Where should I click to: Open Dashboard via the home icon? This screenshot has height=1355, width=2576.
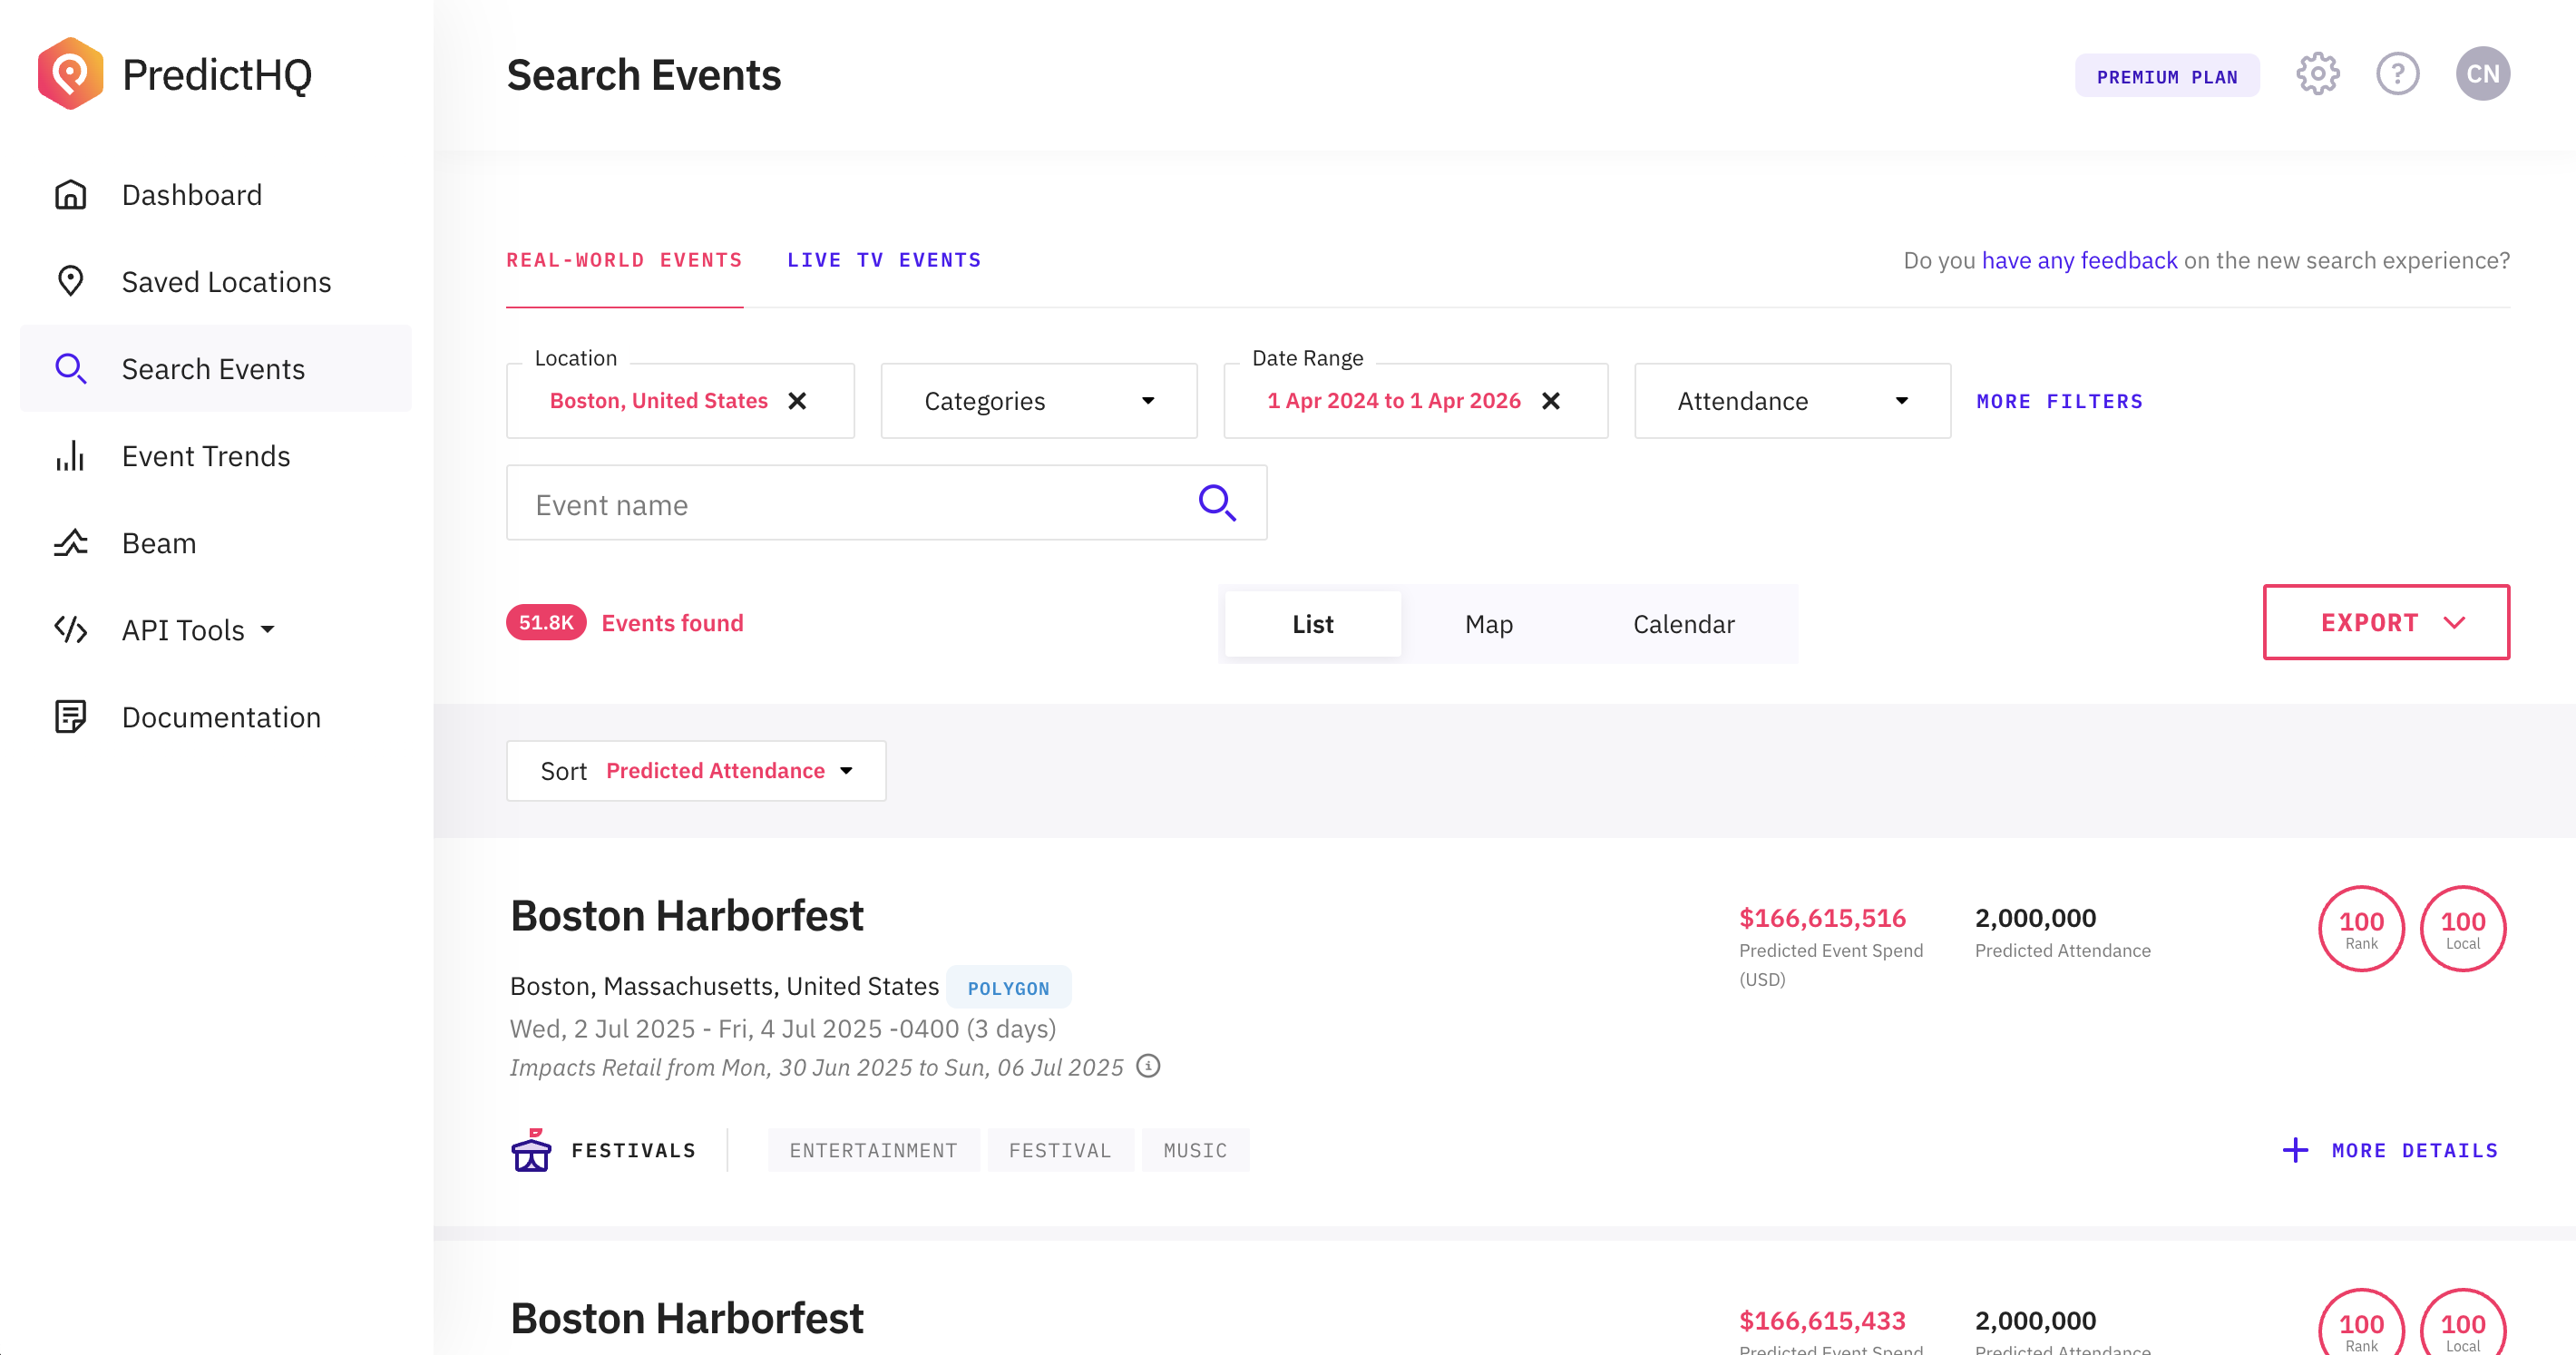70,195
